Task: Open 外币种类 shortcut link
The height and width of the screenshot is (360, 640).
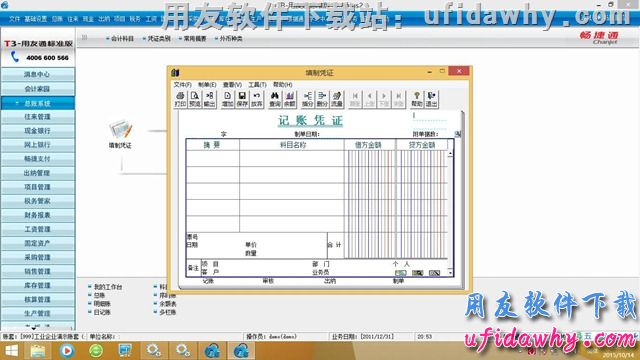Action: pyautogui.click(x=231, y=38)
